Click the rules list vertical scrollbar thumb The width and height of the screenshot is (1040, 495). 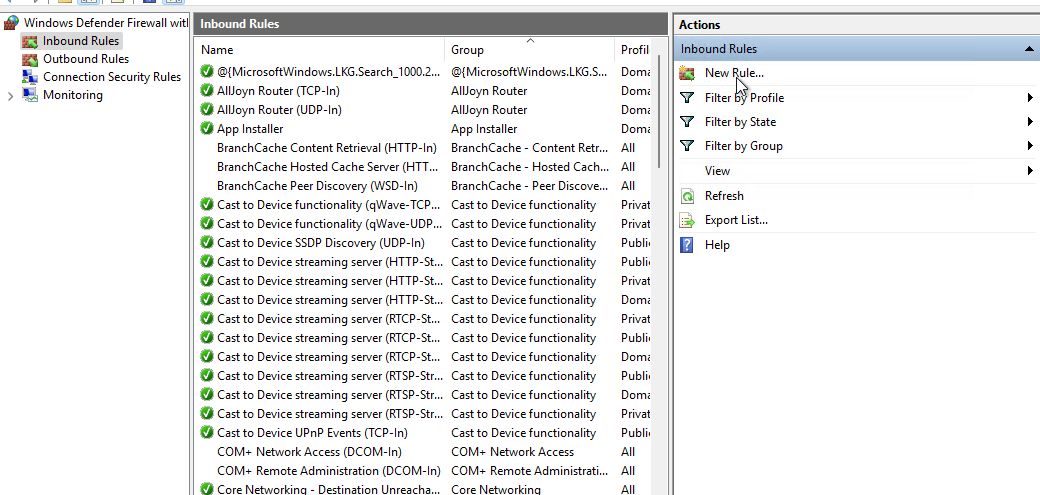pos(659,111)
